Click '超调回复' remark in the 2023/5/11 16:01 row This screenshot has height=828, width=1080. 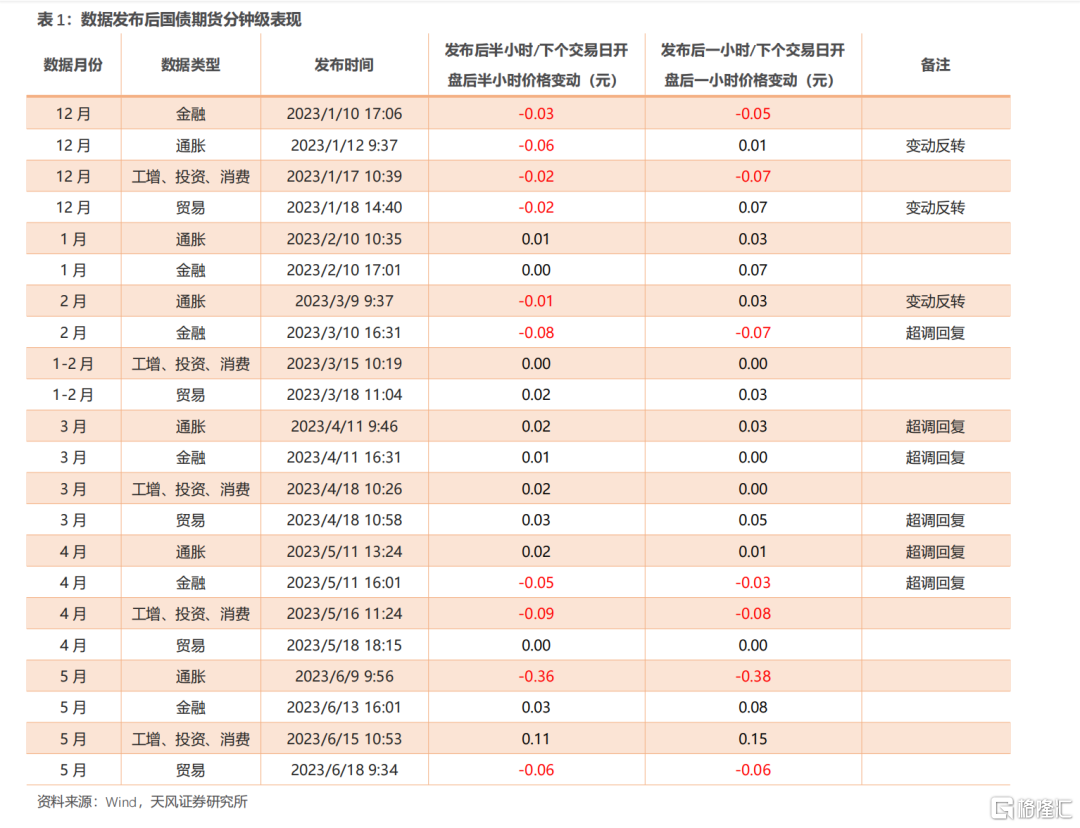coord(935,583)
